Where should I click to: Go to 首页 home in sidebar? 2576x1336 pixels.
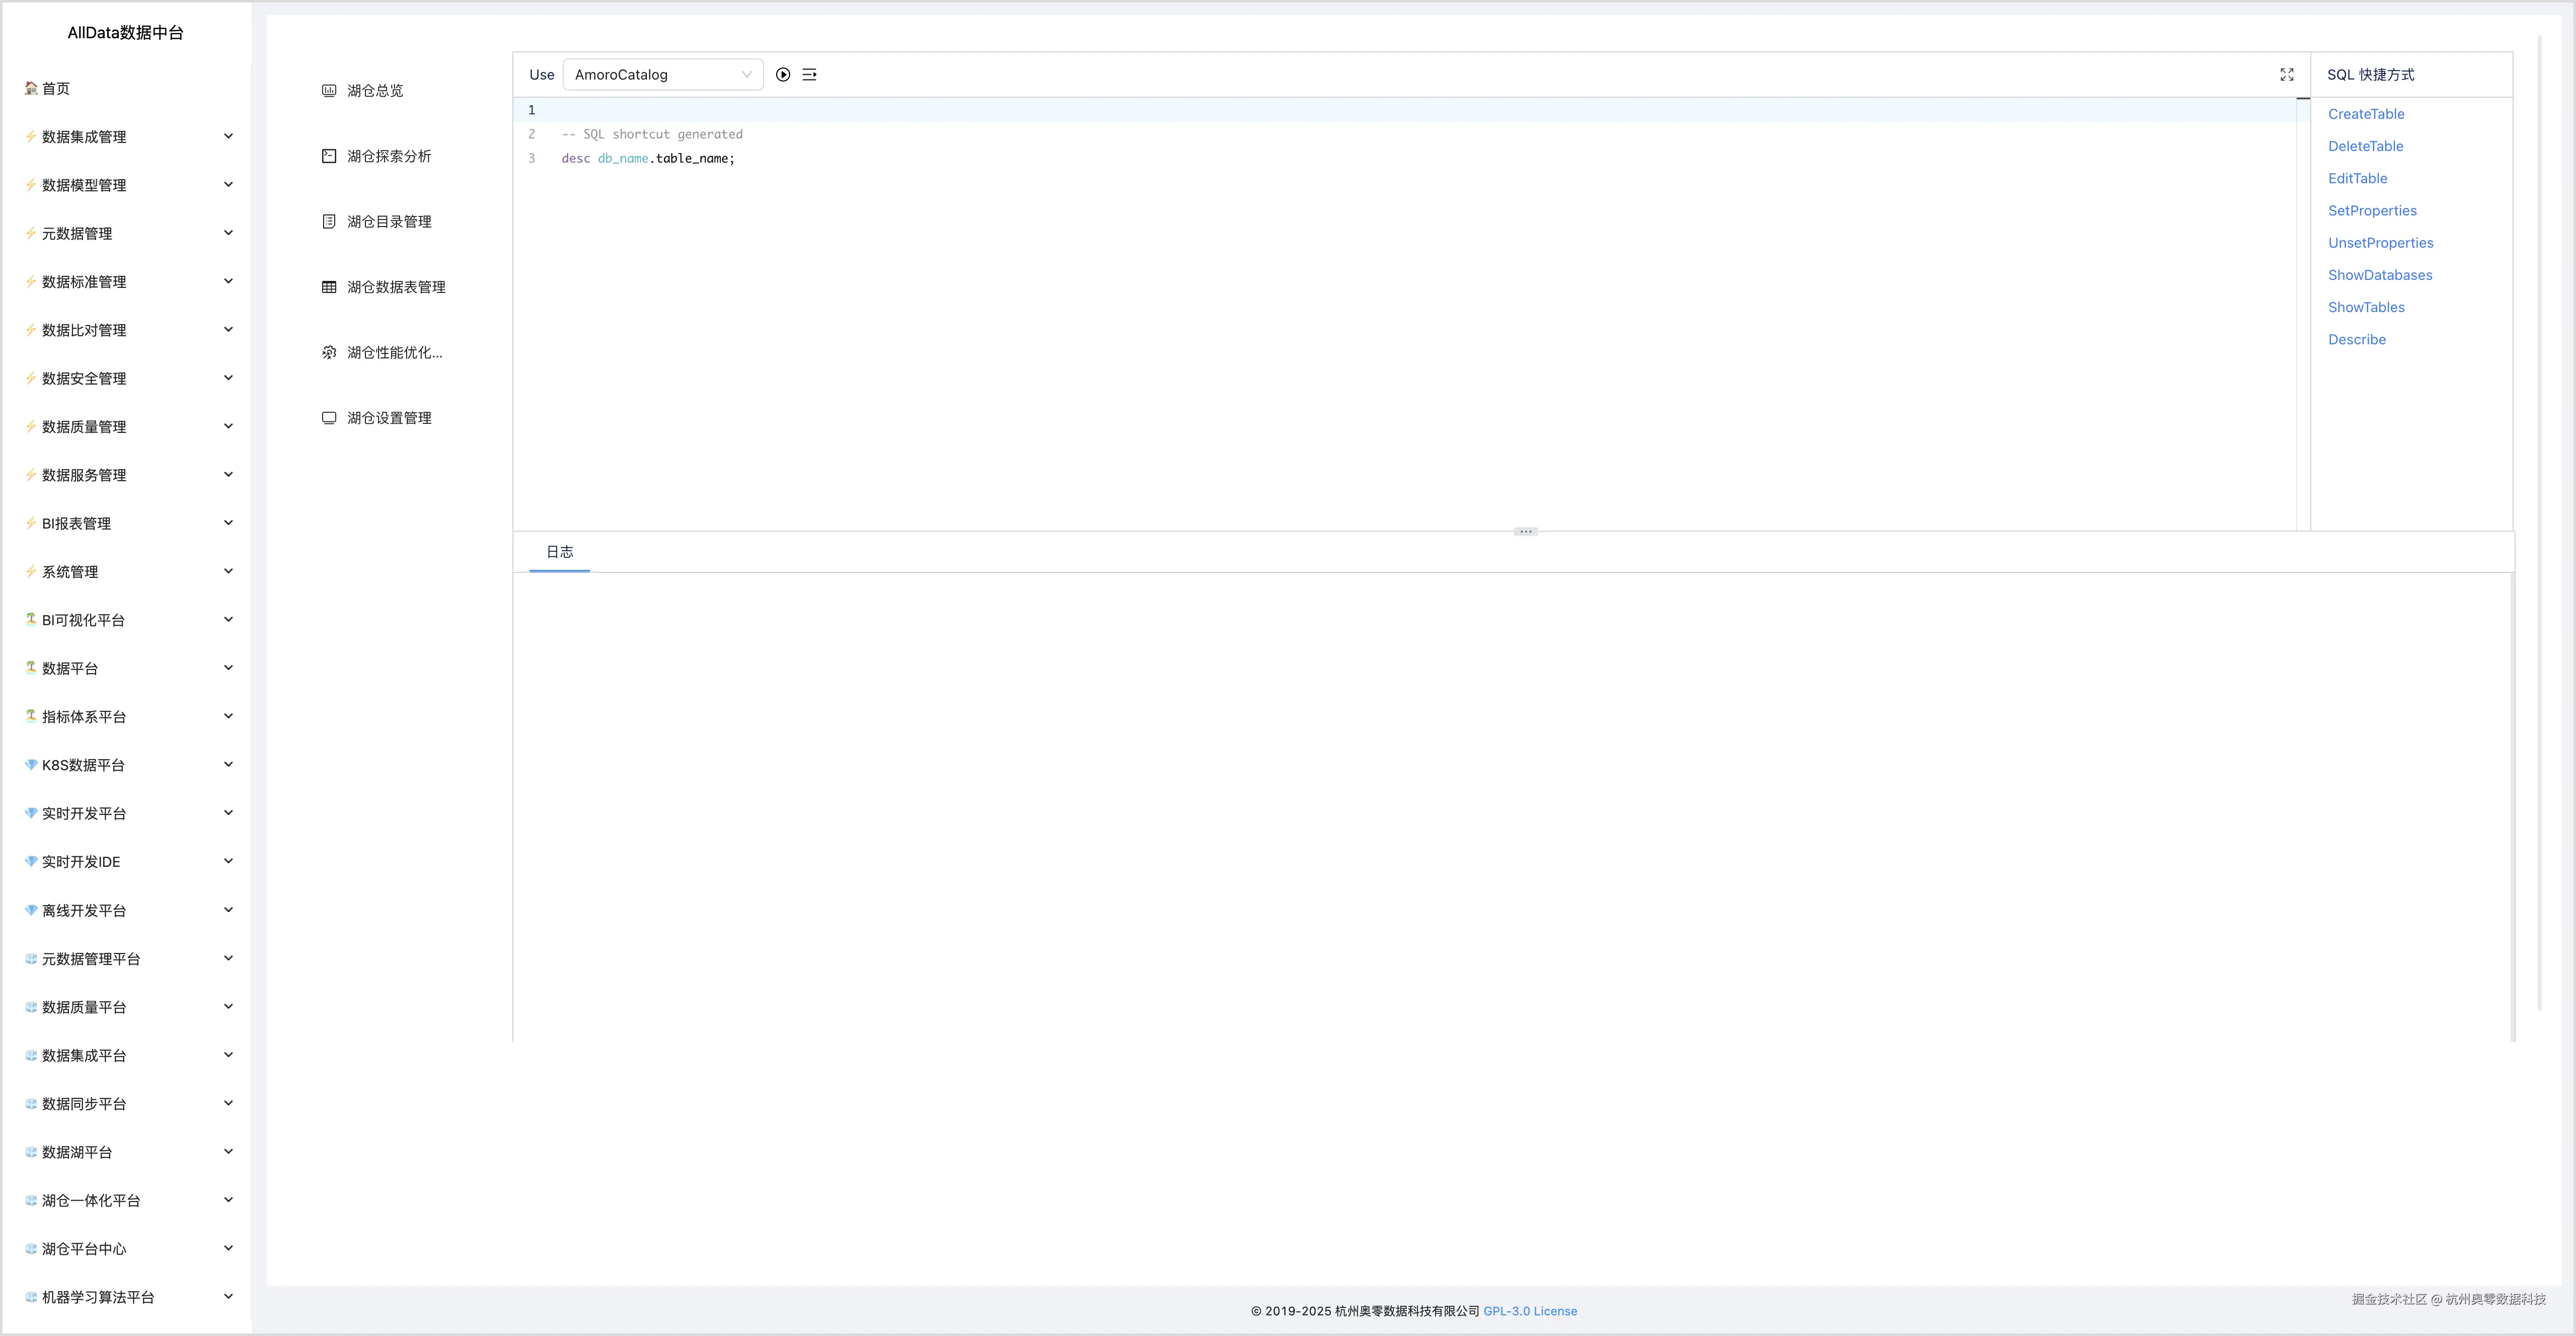click(55, 88)
